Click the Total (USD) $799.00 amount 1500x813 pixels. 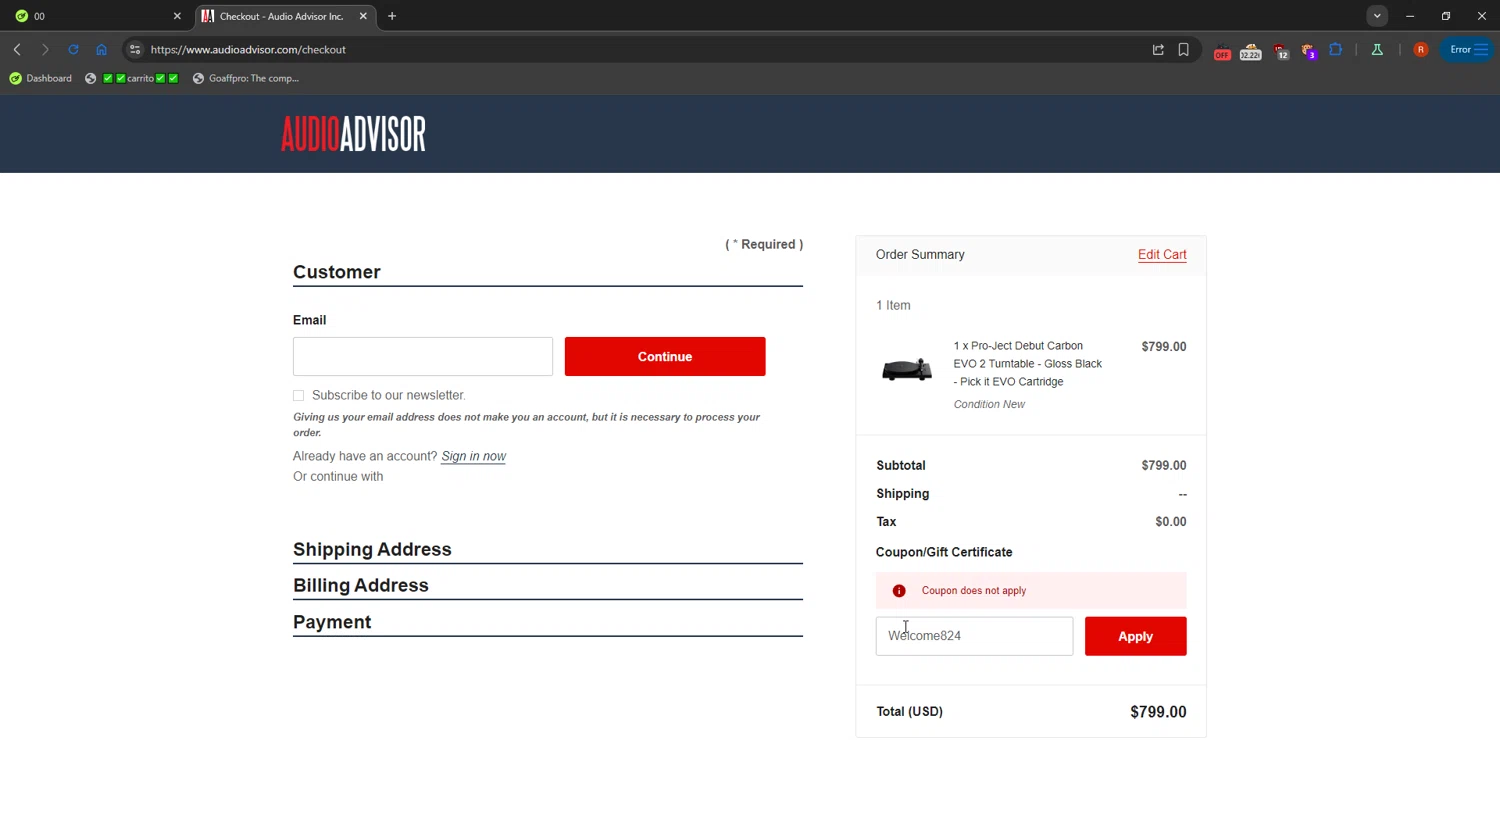coord(1158,712)
